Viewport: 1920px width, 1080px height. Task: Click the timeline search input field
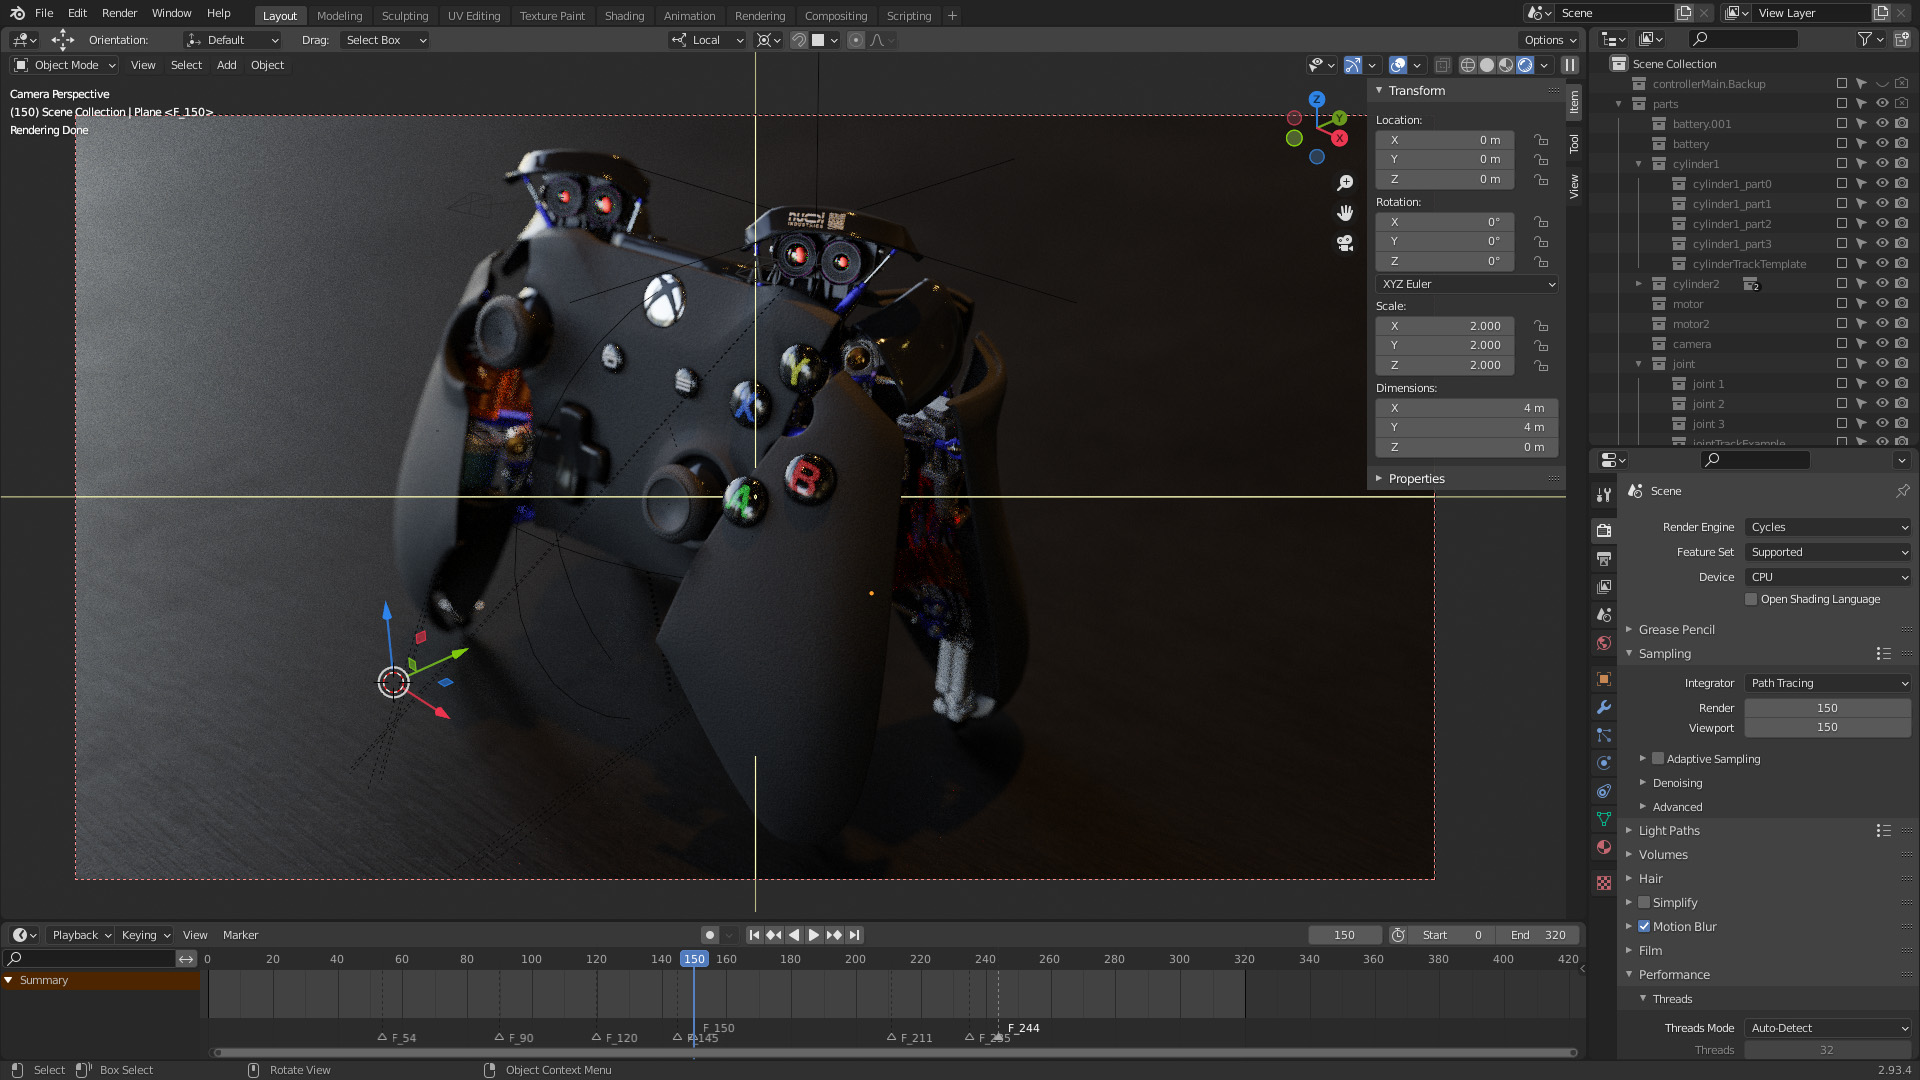click(90, 959)
